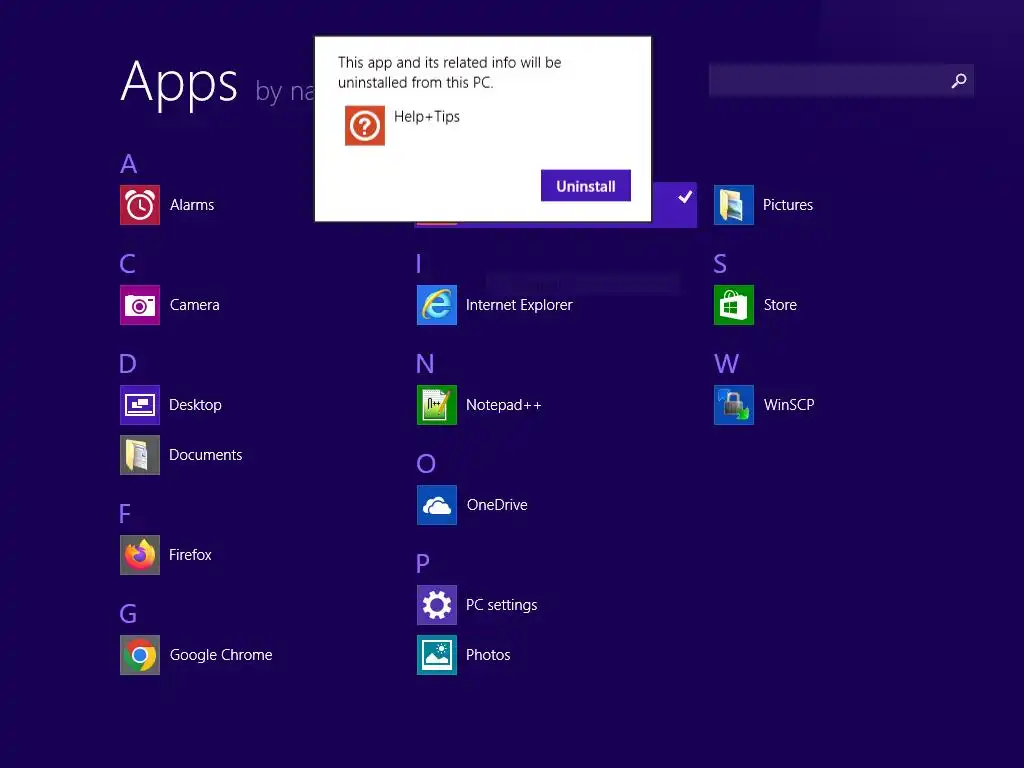Image resolution: width=1024 pixels, height=768 pixels.
Task: Click the Help+Tips icon in dialog
Action: coord(364,125)
